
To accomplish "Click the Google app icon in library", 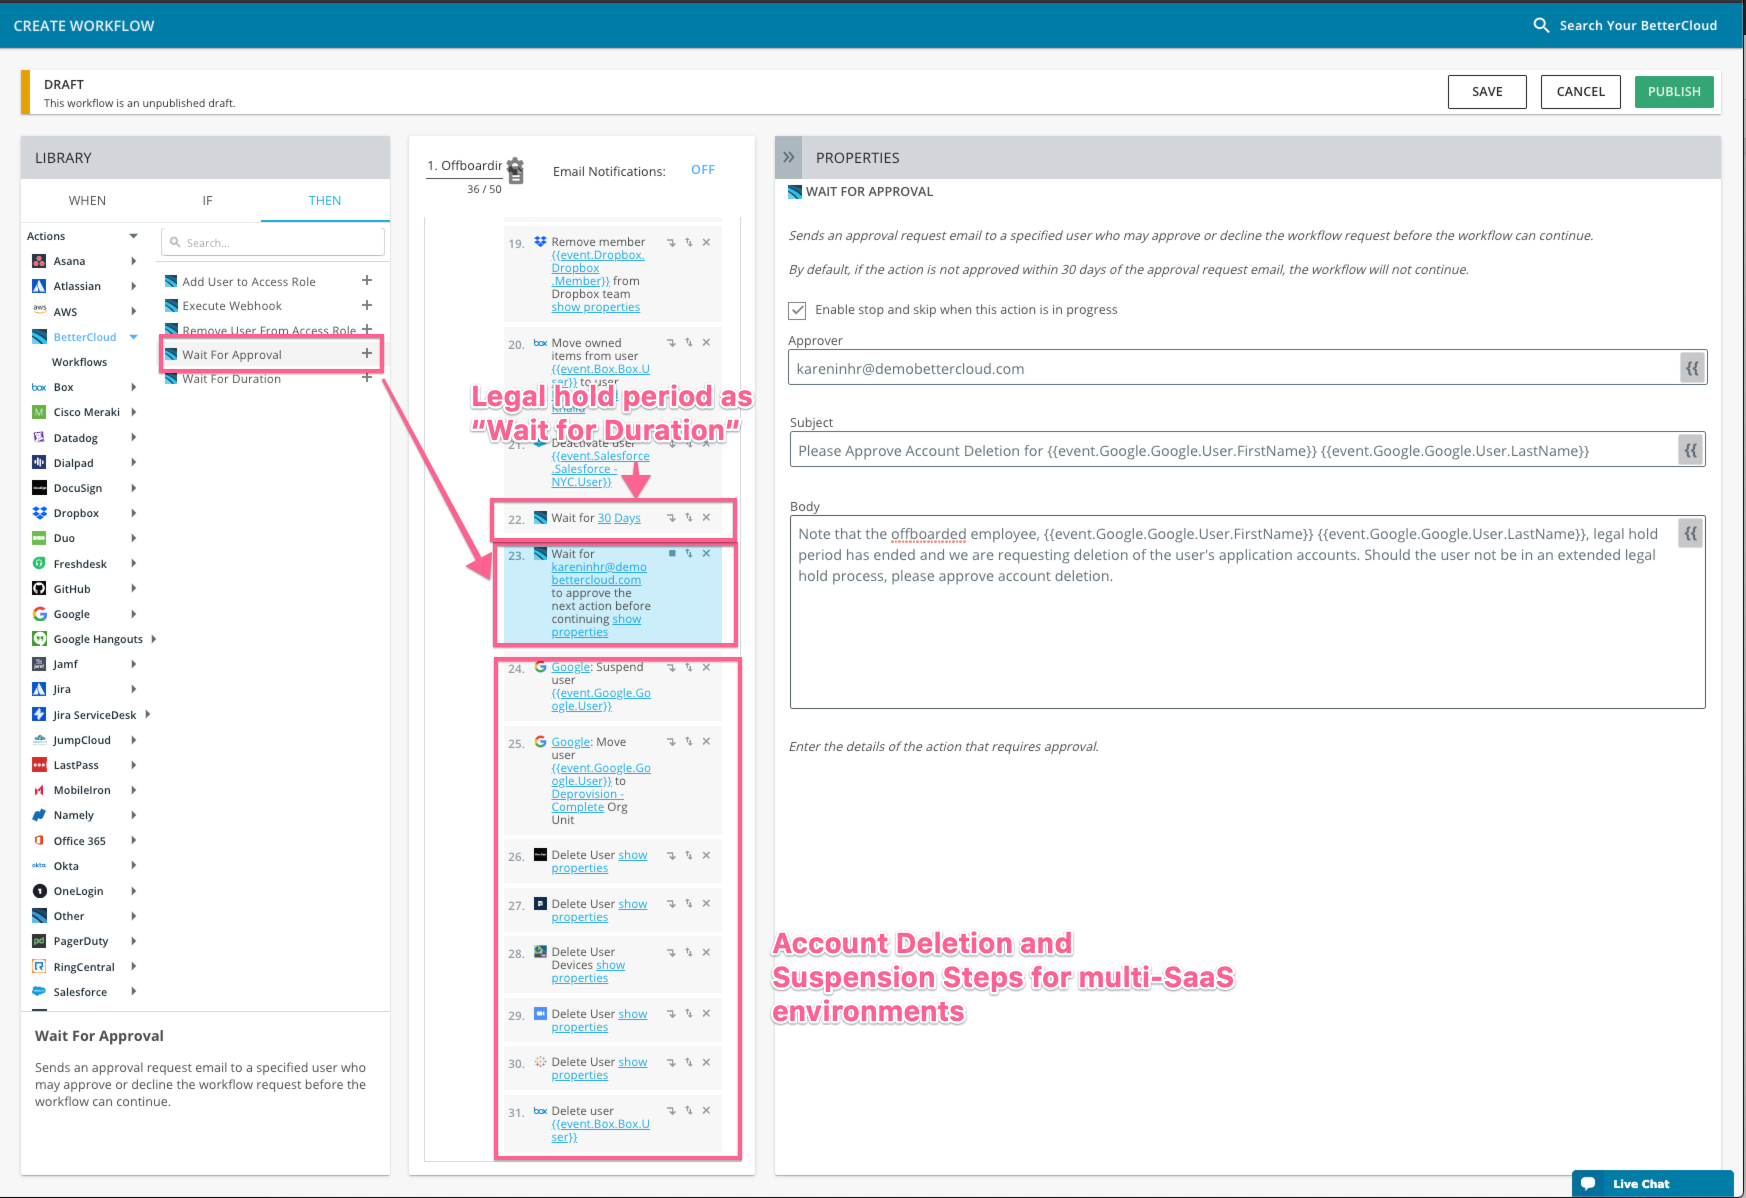I will [x=39, y=614].
